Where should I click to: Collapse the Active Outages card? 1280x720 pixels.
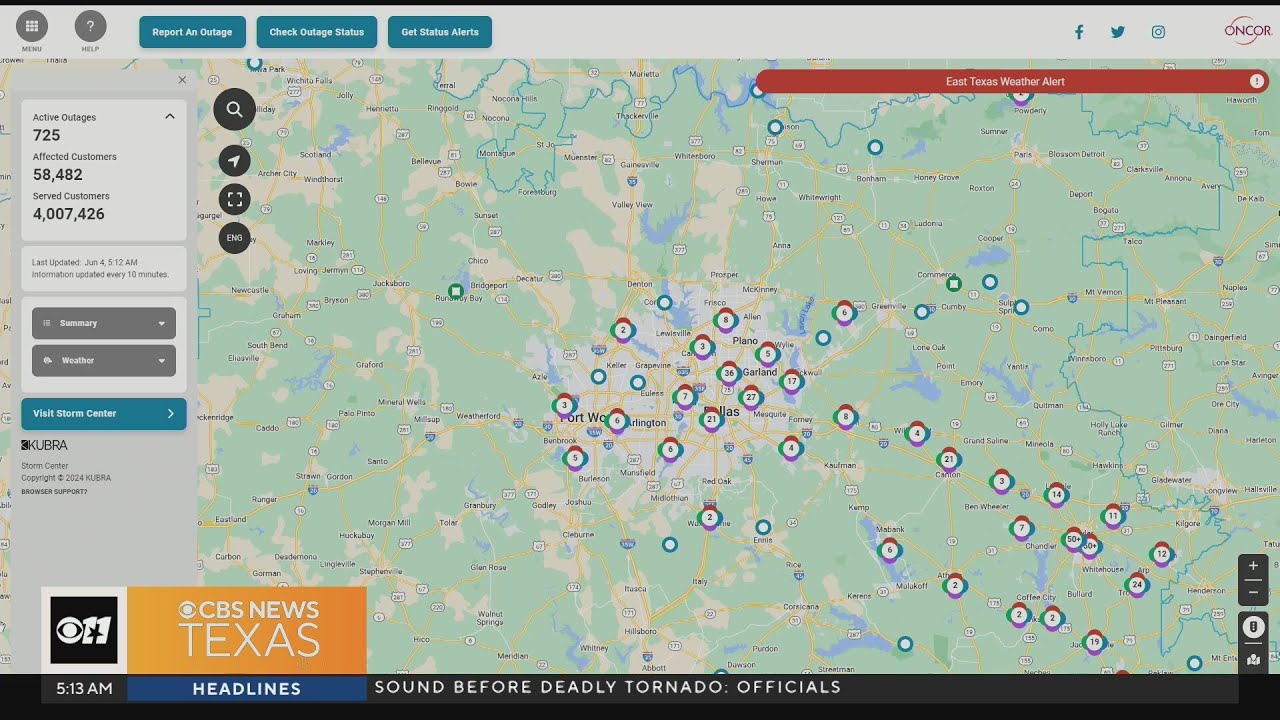[x=170, y=116]
